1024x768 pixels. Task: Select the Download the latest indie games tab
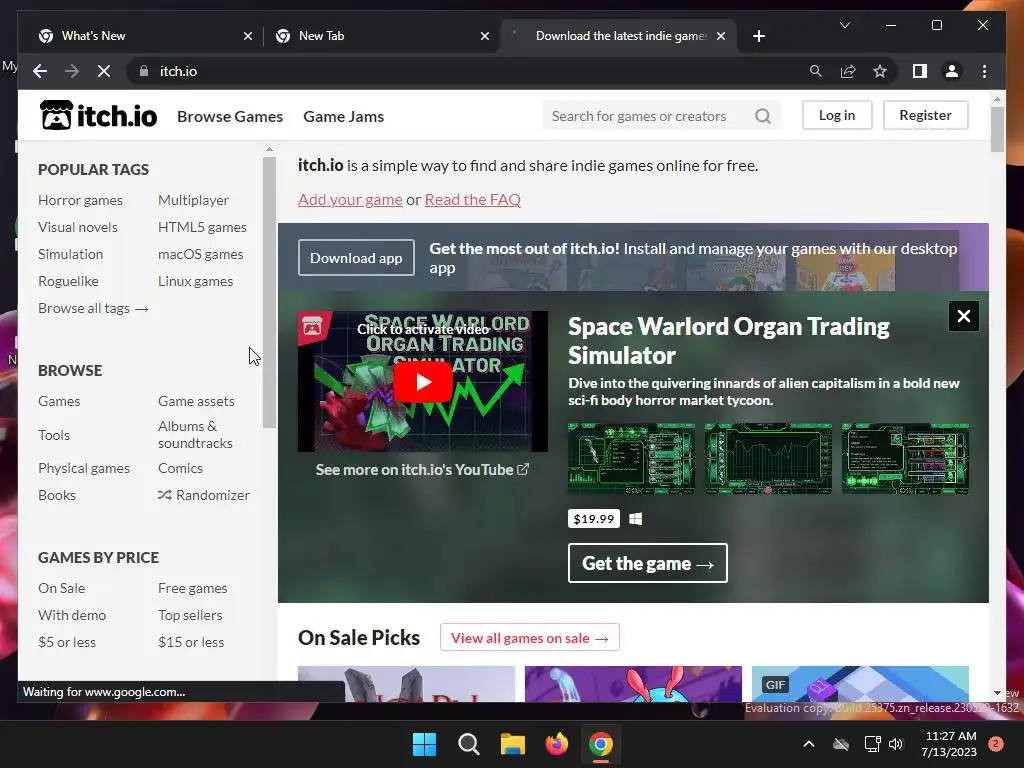pyautogui.click(x=617, y=36)
